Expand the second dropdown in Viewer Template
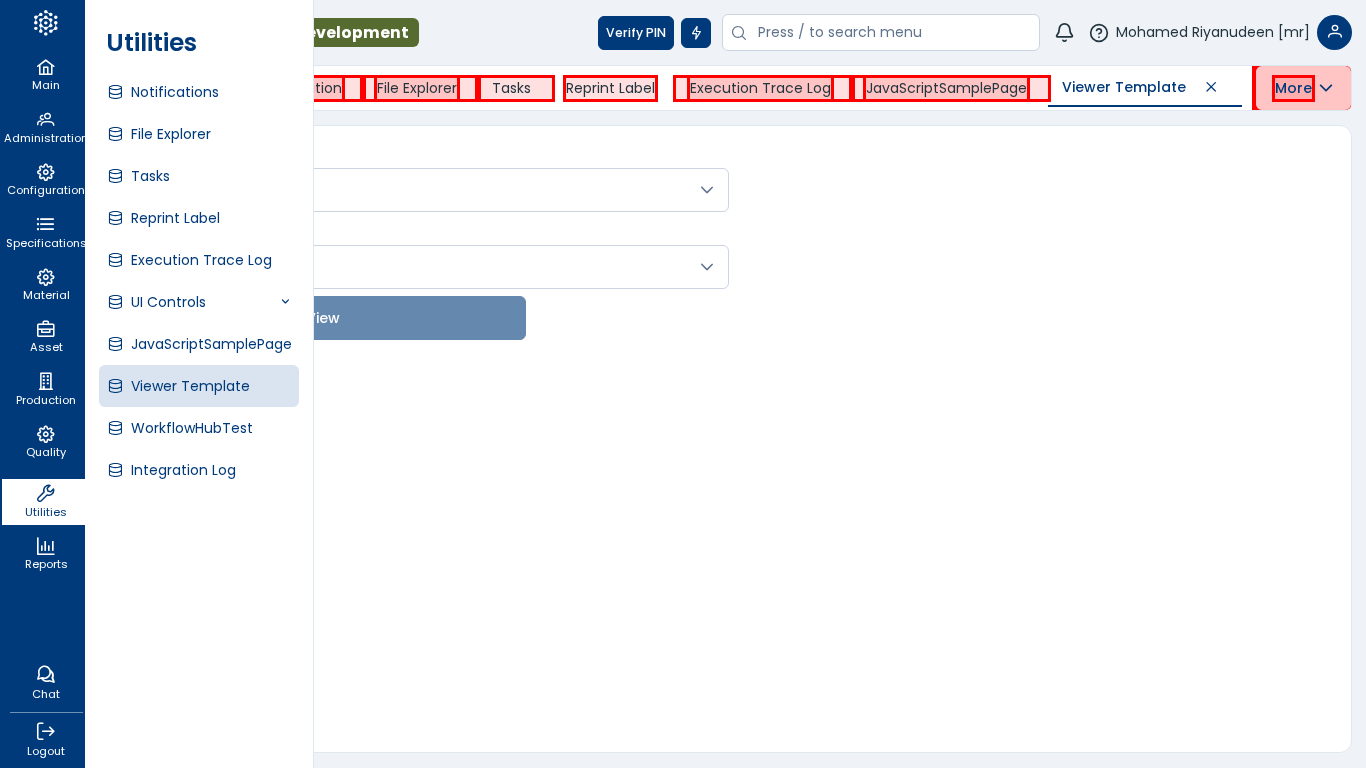Image resolution: width=1366 pixels, height=768 pixels. (706, 267)
